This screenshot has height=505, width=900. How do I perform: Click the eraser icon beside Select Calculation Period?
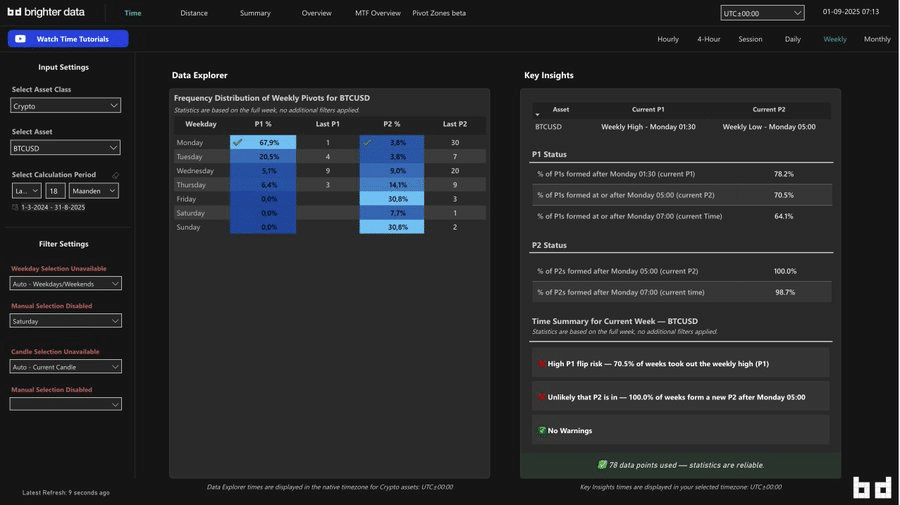(115, 175)
